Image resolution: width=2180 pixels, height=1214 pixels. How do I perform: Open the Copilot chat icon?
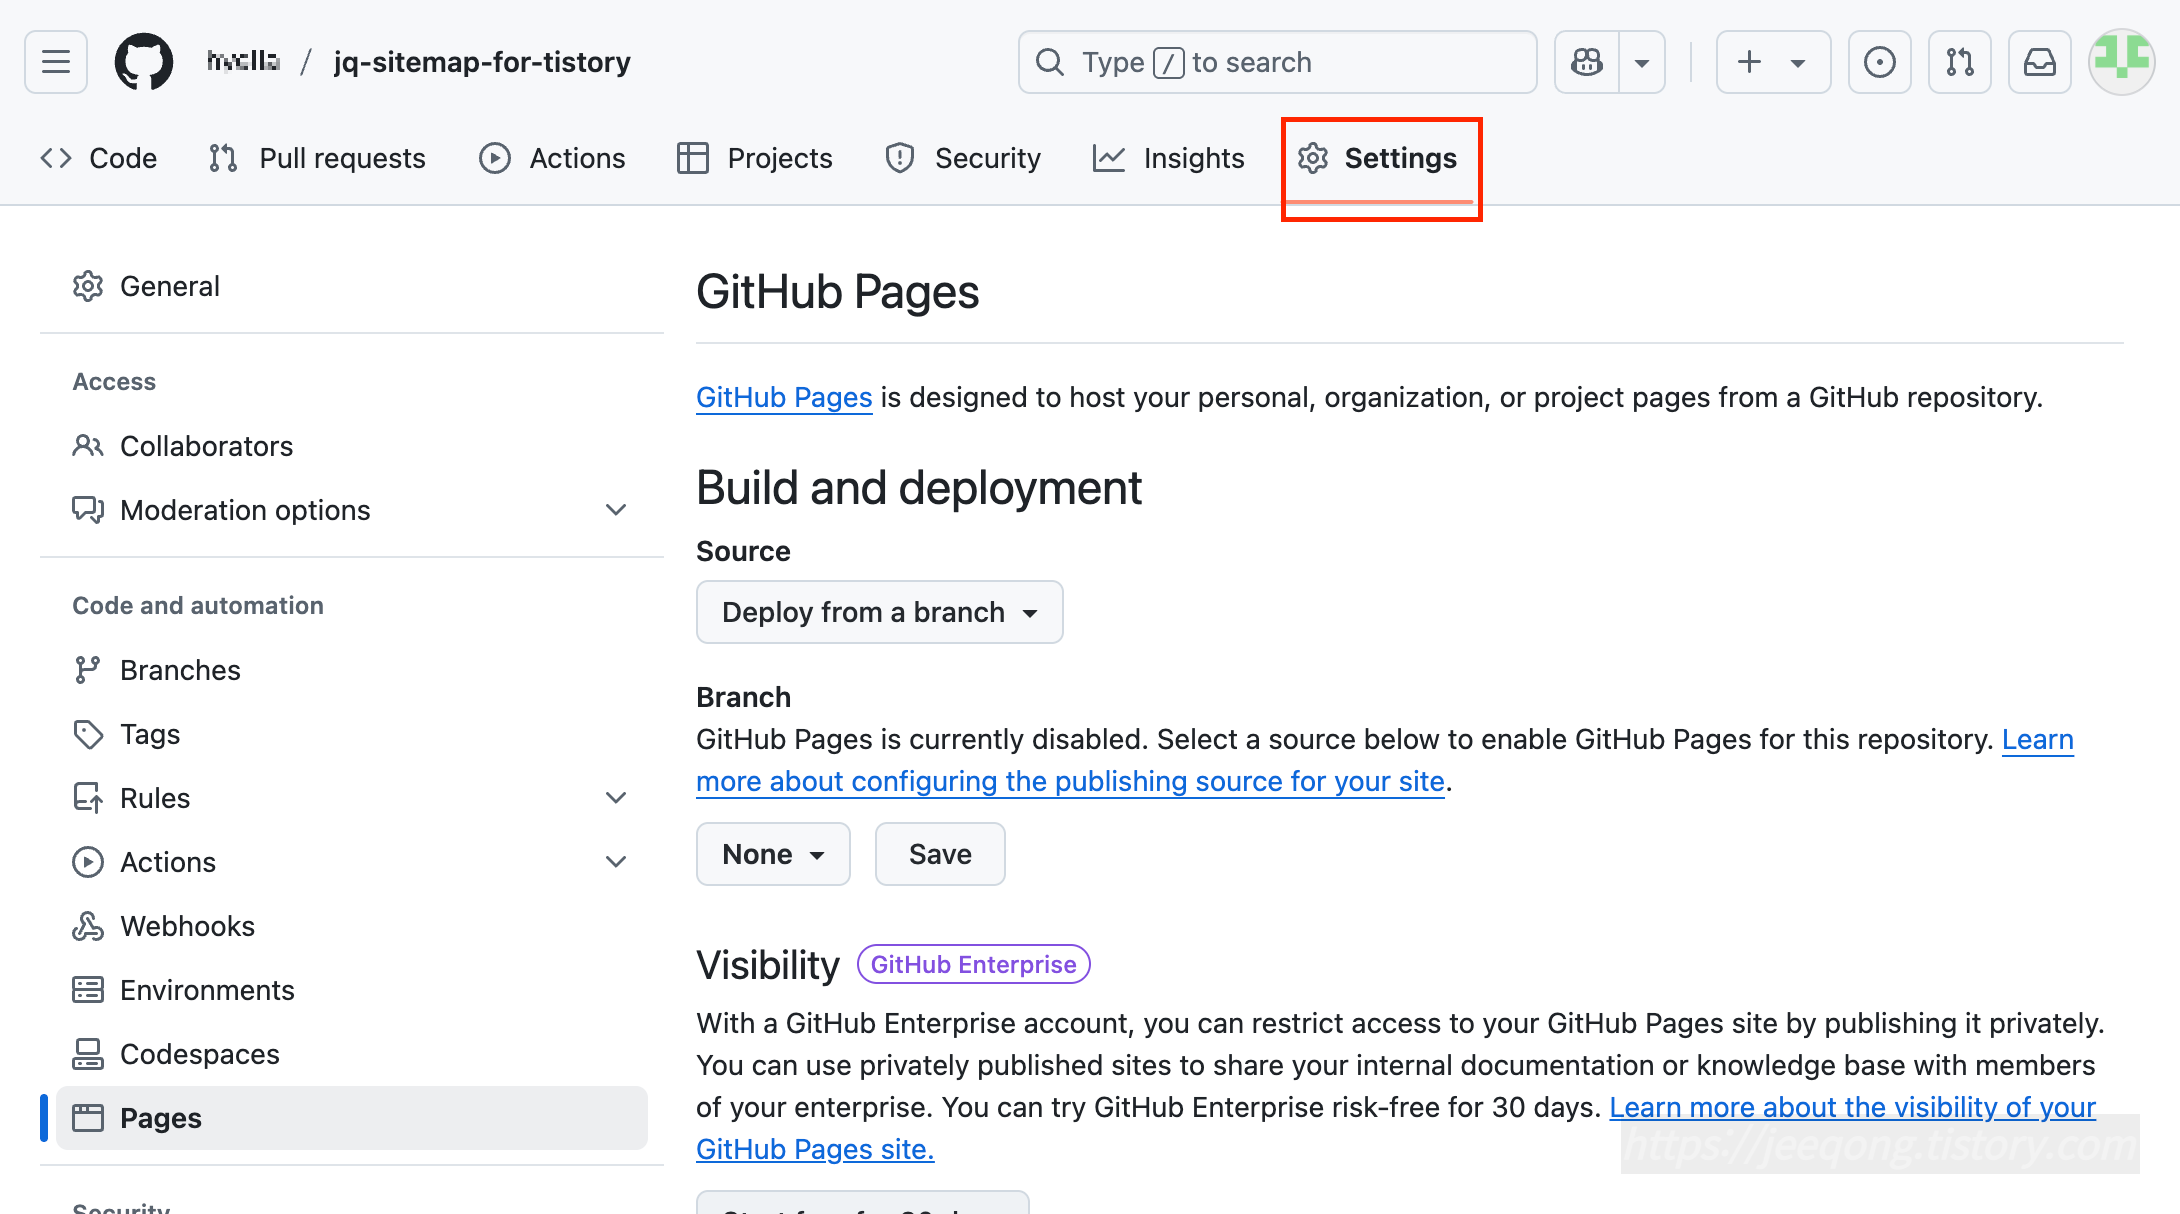click(x=1587, y=62)
